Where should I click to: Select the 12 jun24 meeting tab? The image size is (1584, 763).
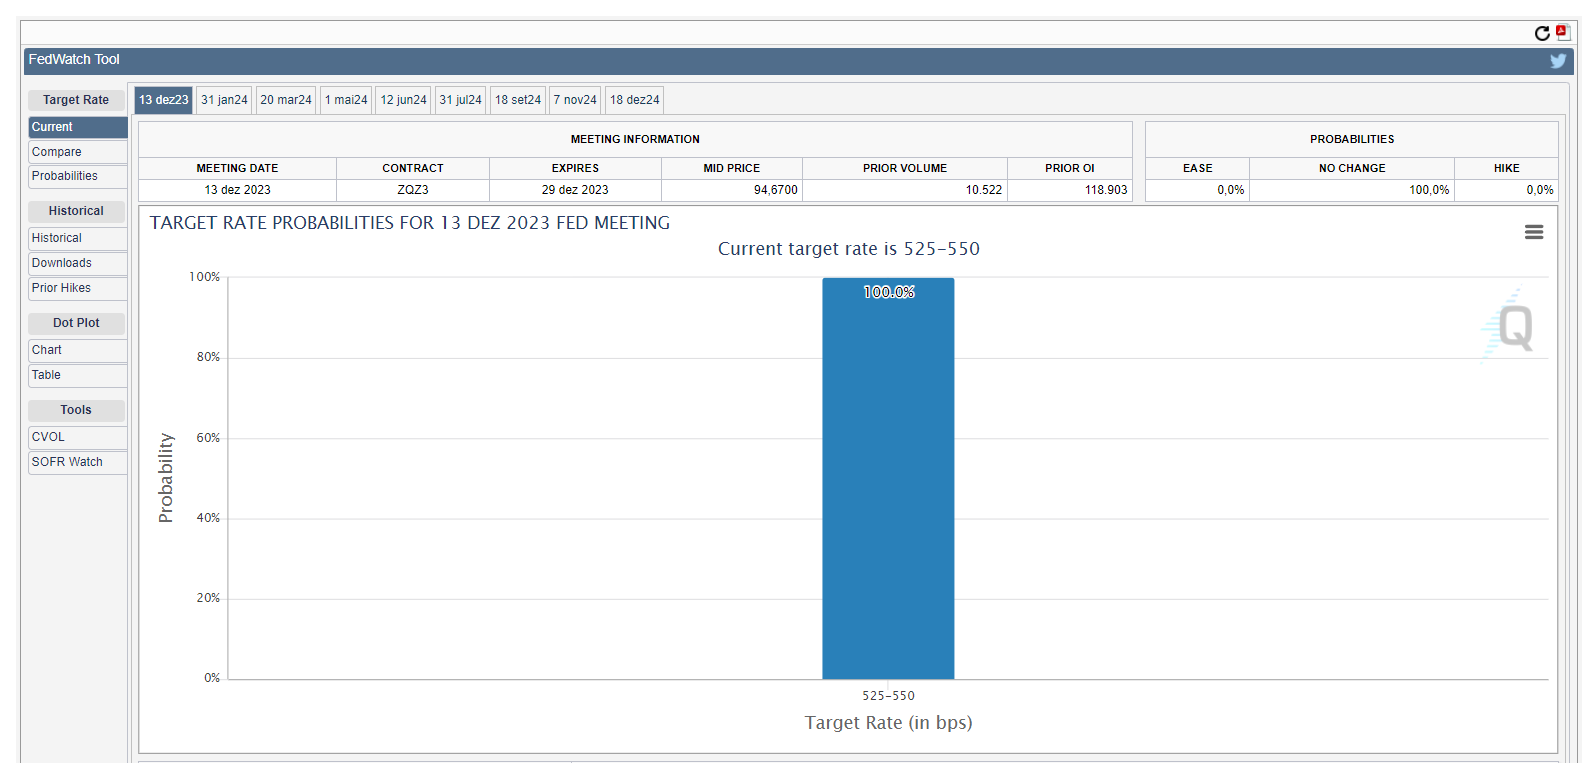403,100
